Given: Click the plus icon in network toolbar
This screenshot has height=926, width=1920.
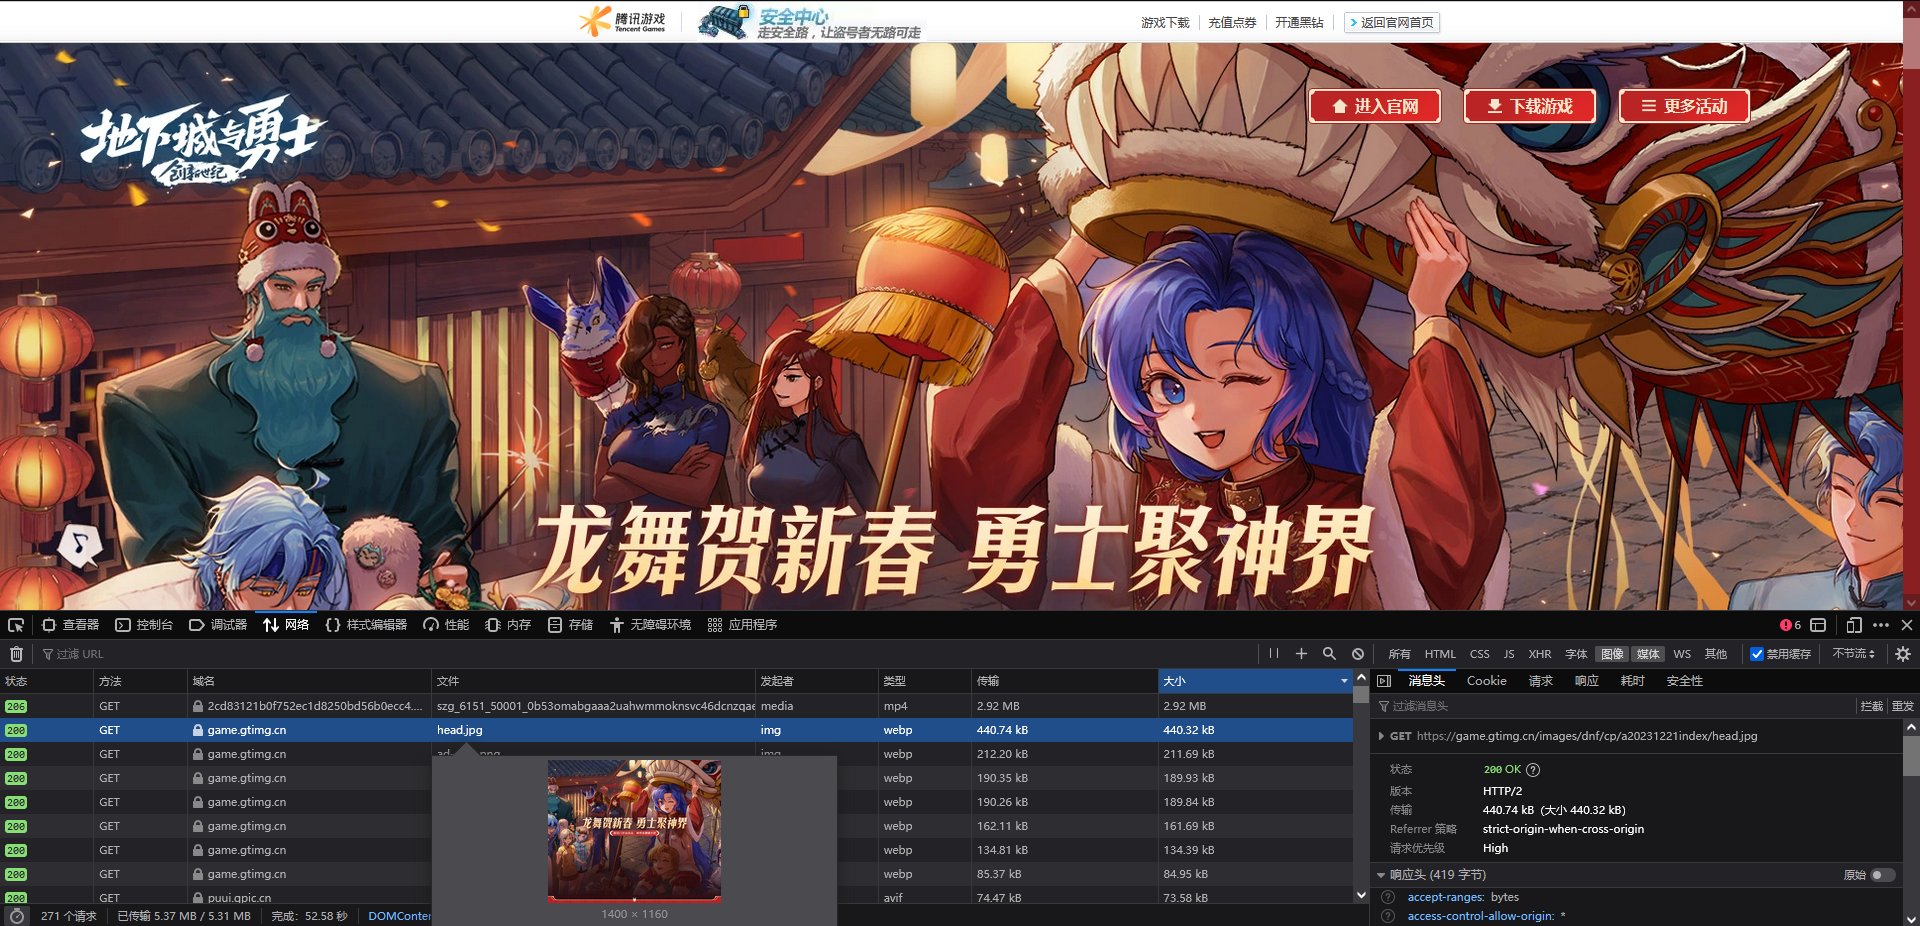Looking at the screenshot, I should point(1301,653).
